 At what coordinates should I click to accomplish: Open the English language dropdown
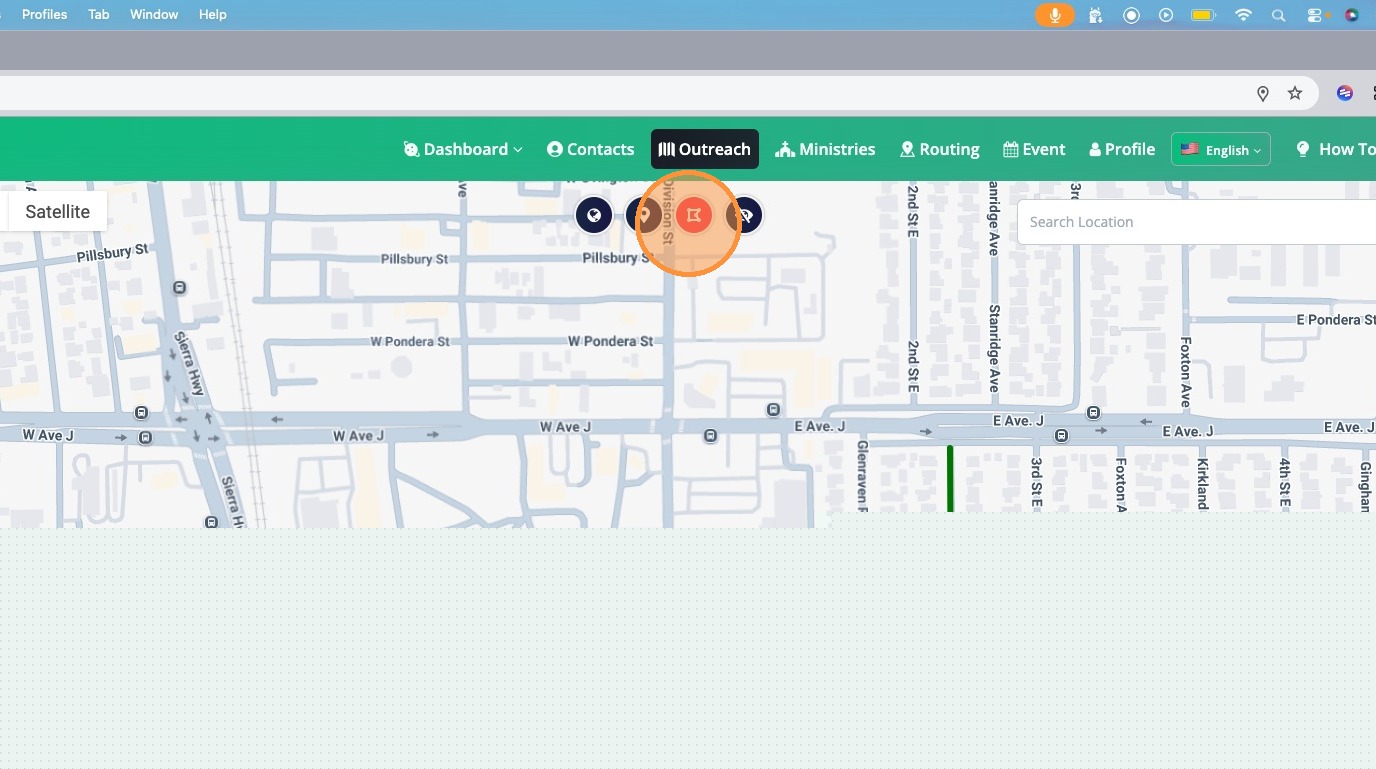pyautogui.click(x=1221, y=149)
